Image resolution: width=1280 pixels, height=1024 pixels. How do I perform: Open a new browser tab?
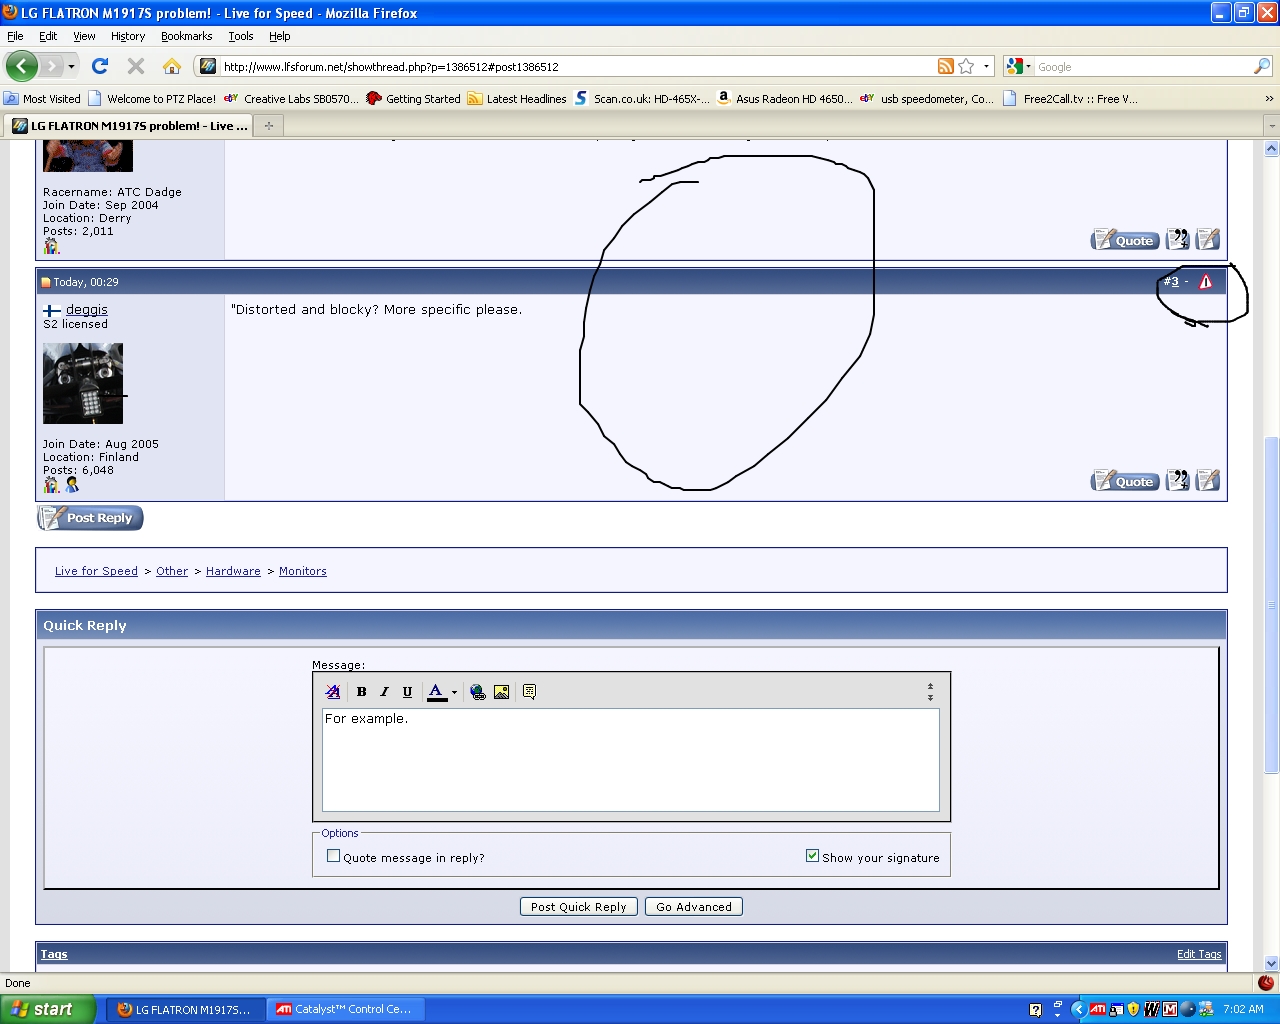268,126
